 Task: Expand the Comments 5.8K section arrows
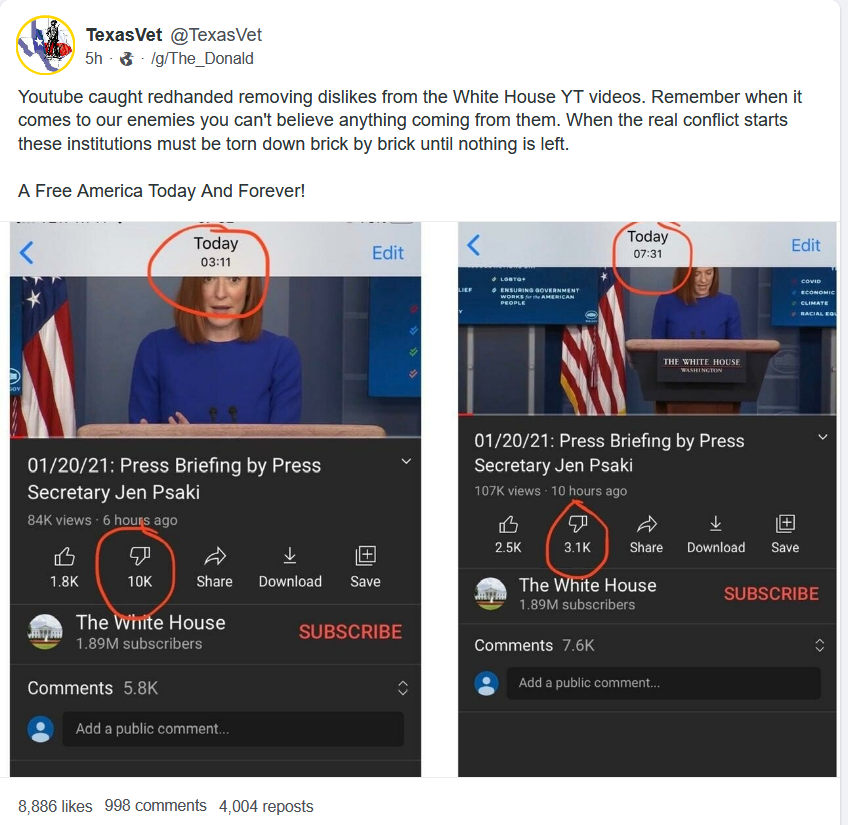click(x=402, y=688)
